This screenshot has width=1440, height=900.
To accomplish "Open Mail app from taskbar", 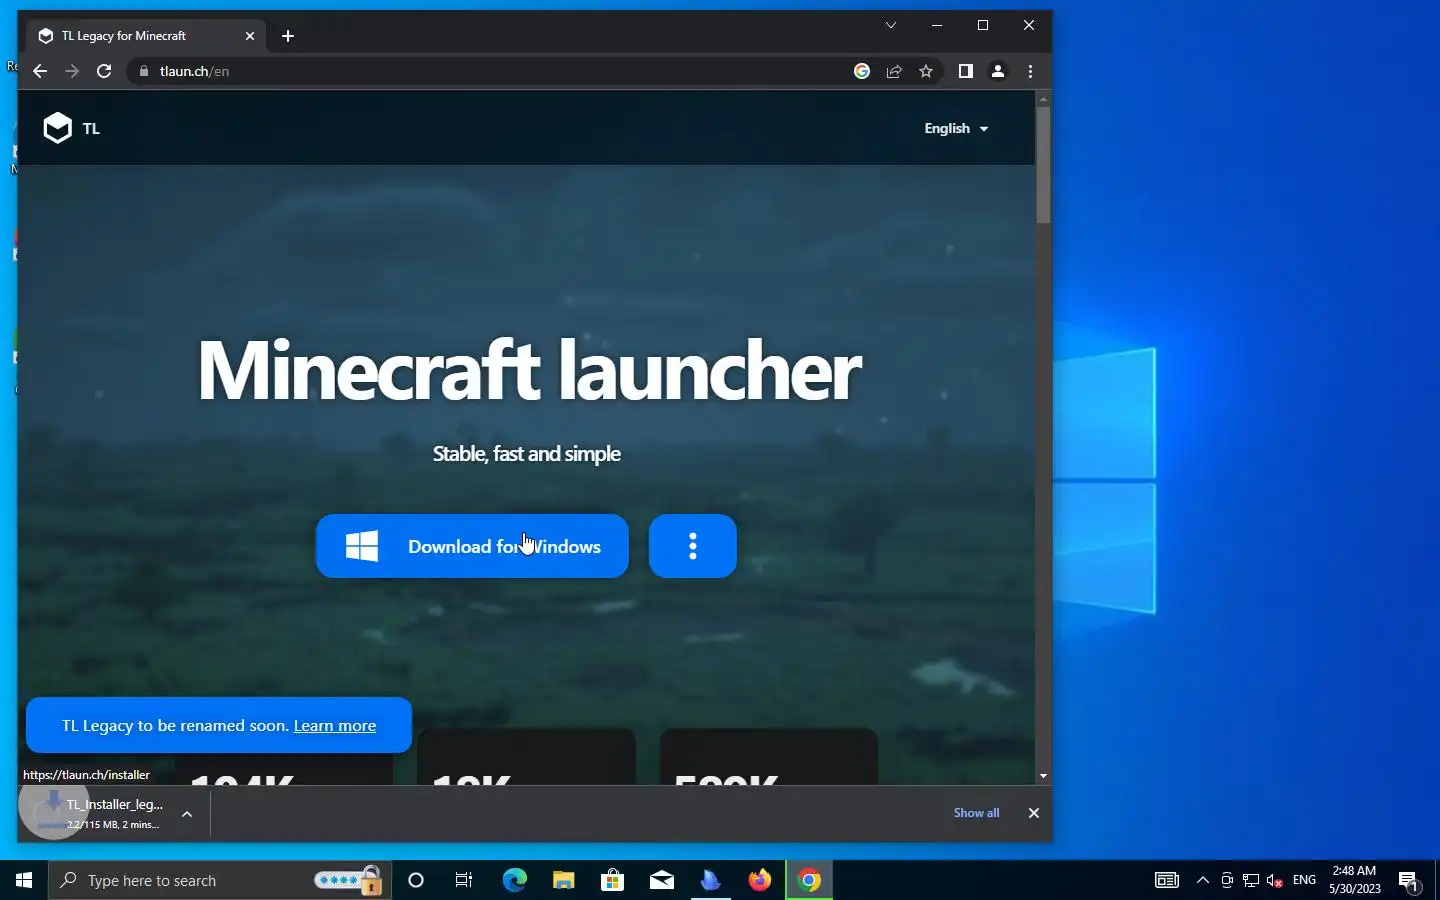I will tap(661, 880).
